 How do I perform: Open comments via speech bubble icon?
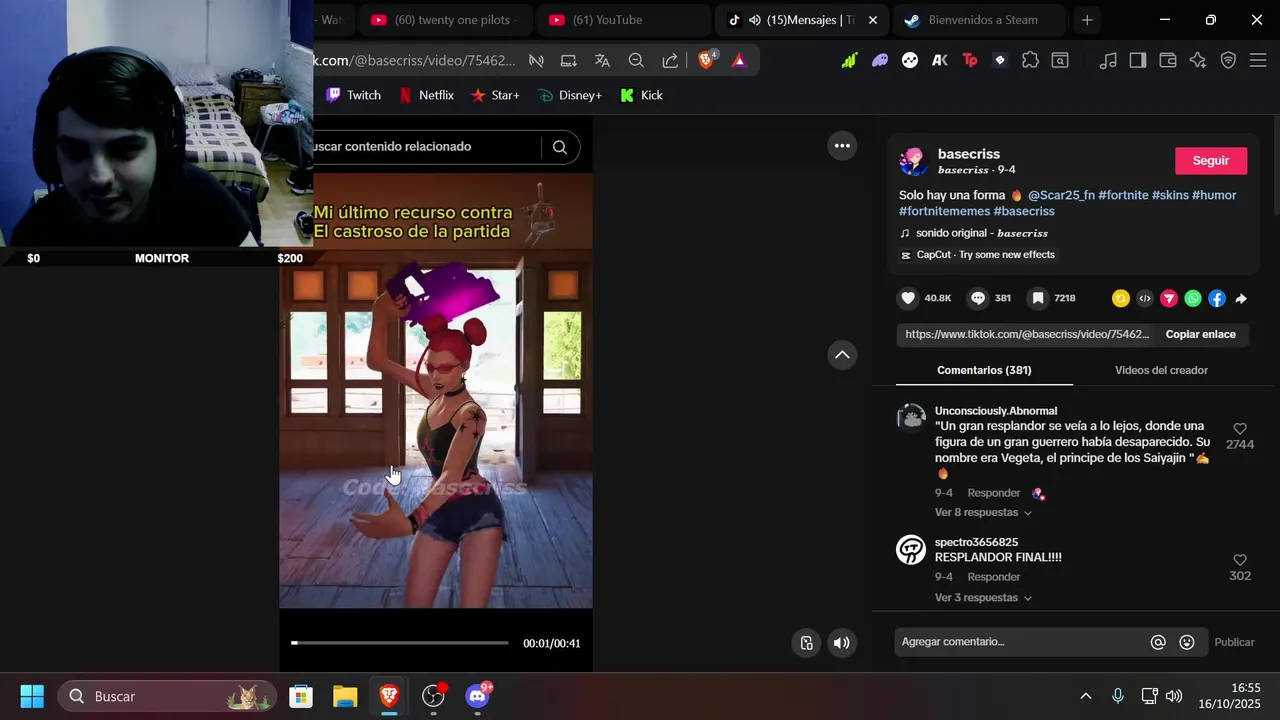tap(978, 298)
